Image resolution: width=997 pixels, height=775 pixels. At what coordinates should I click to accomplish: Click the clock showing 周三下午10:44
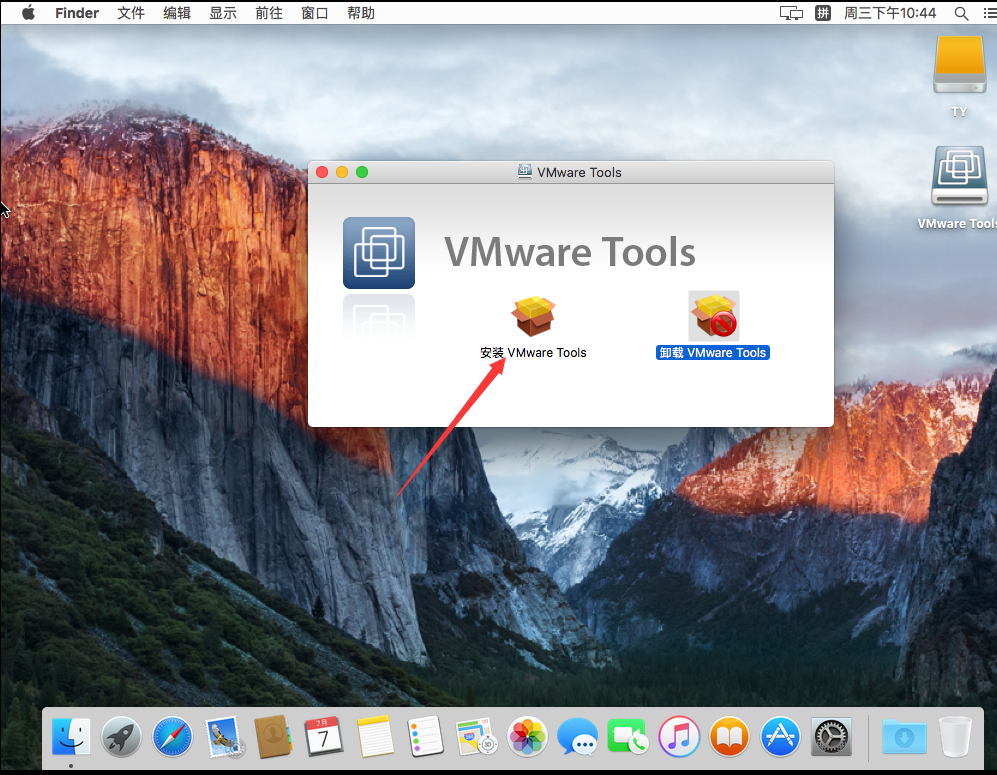(x=890, y=13)
